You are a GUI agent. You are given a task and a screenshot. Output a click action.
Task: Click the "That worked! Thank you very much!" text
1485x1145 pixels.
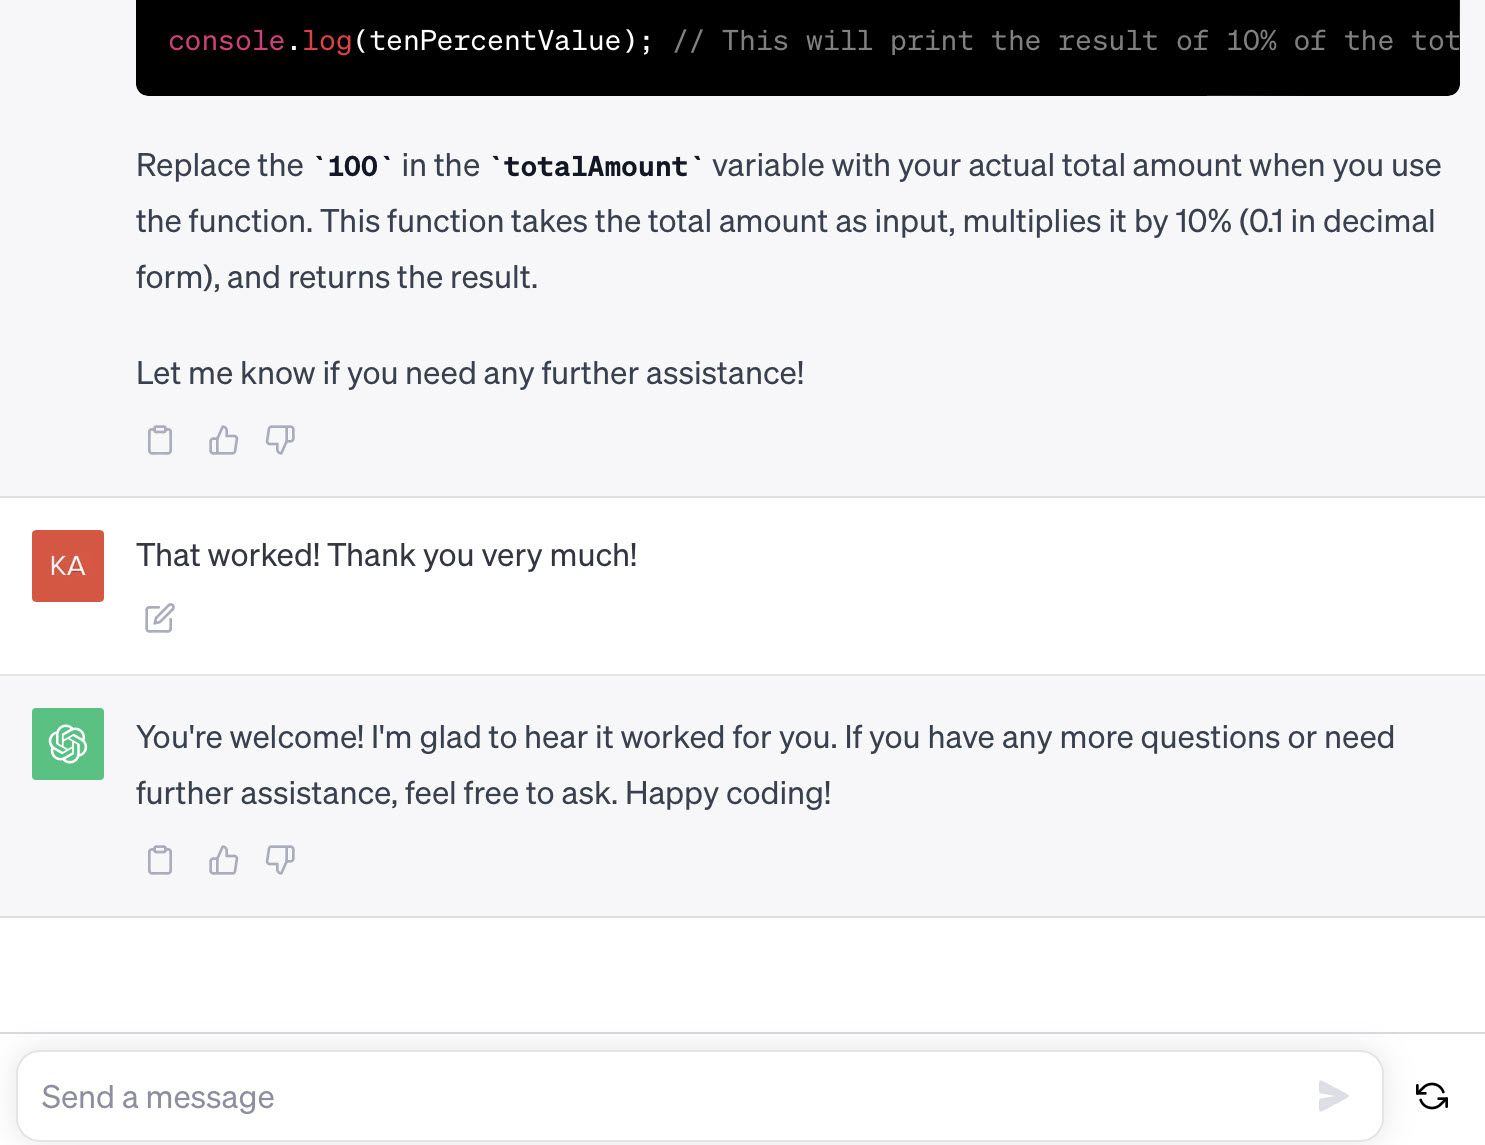point(386,555)
